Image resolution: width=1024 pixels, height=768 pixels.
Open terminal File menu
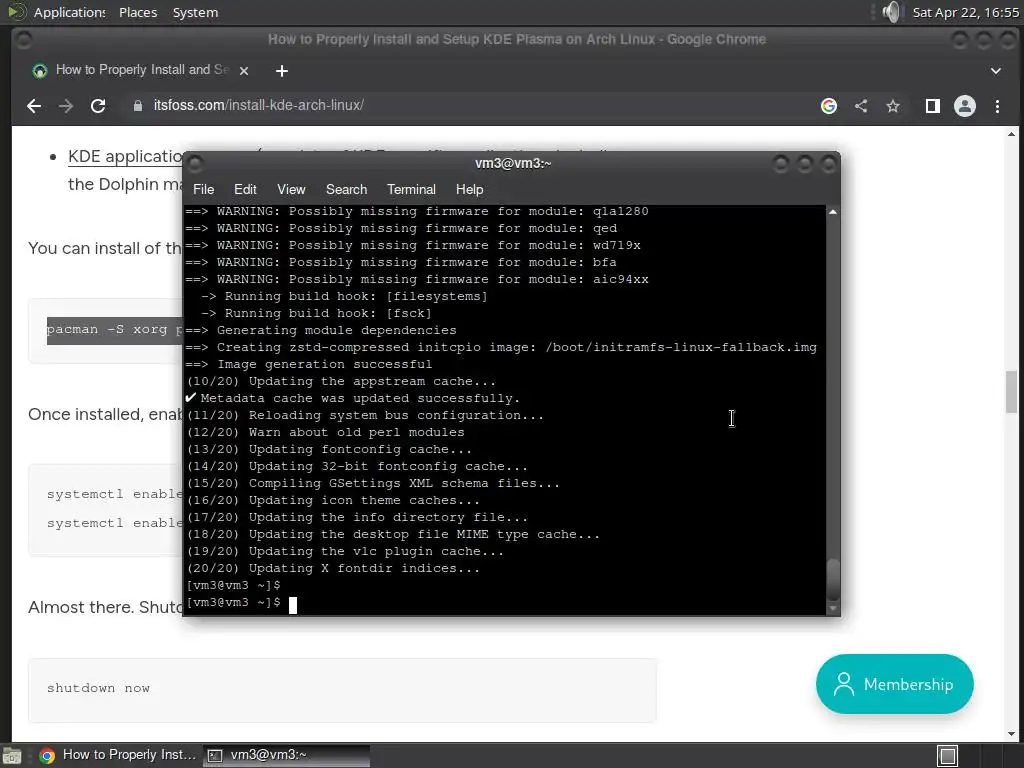coord(203,189)
